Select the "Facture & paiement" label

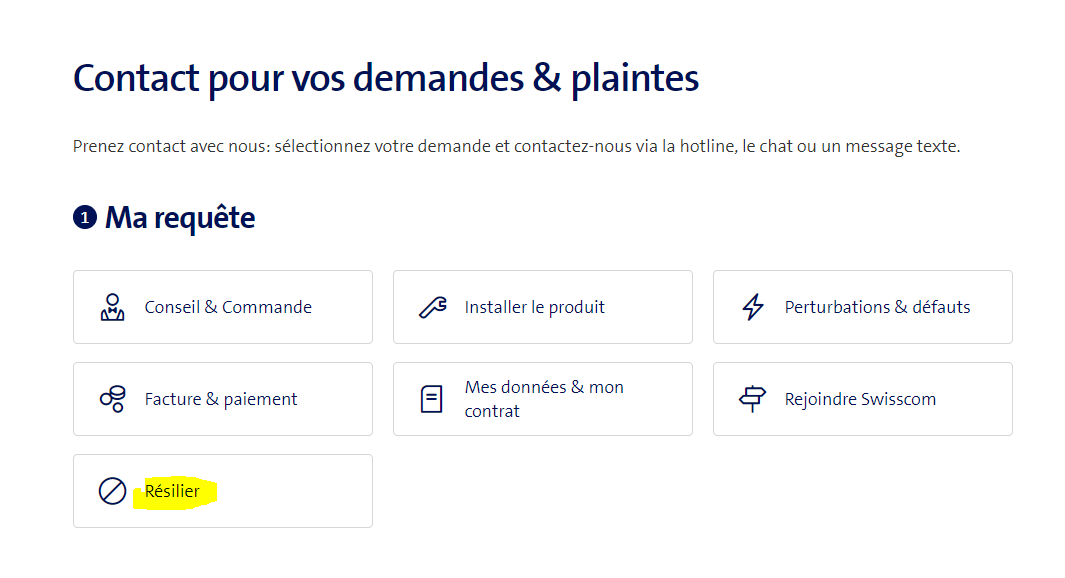point(221,399)
